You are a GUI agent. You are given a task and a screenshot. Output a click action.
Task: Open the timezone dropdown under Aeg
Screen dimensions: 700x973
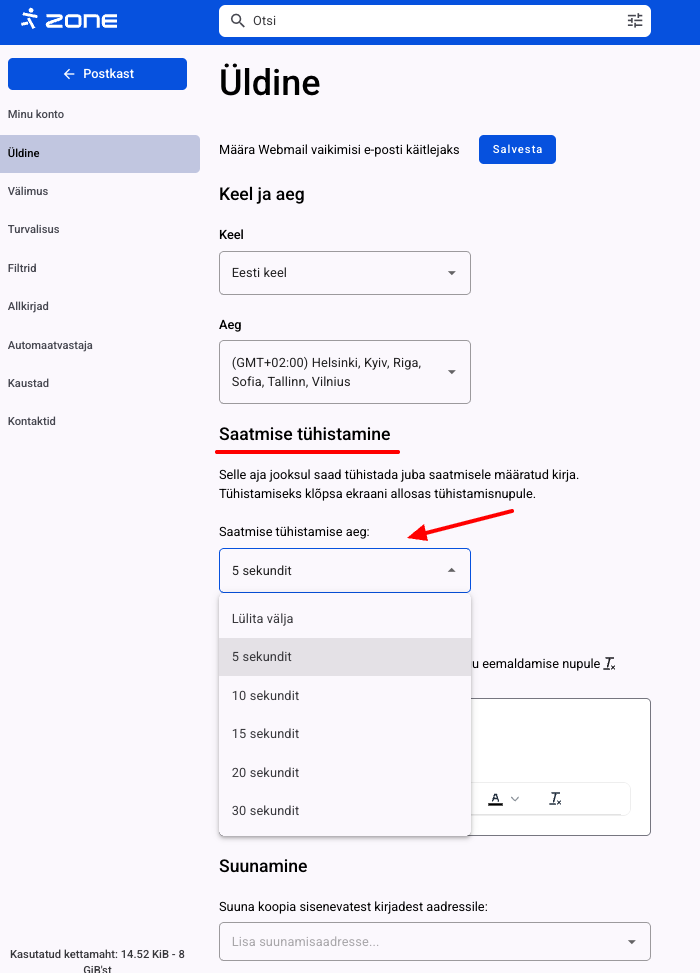click(x=344, y=372)
